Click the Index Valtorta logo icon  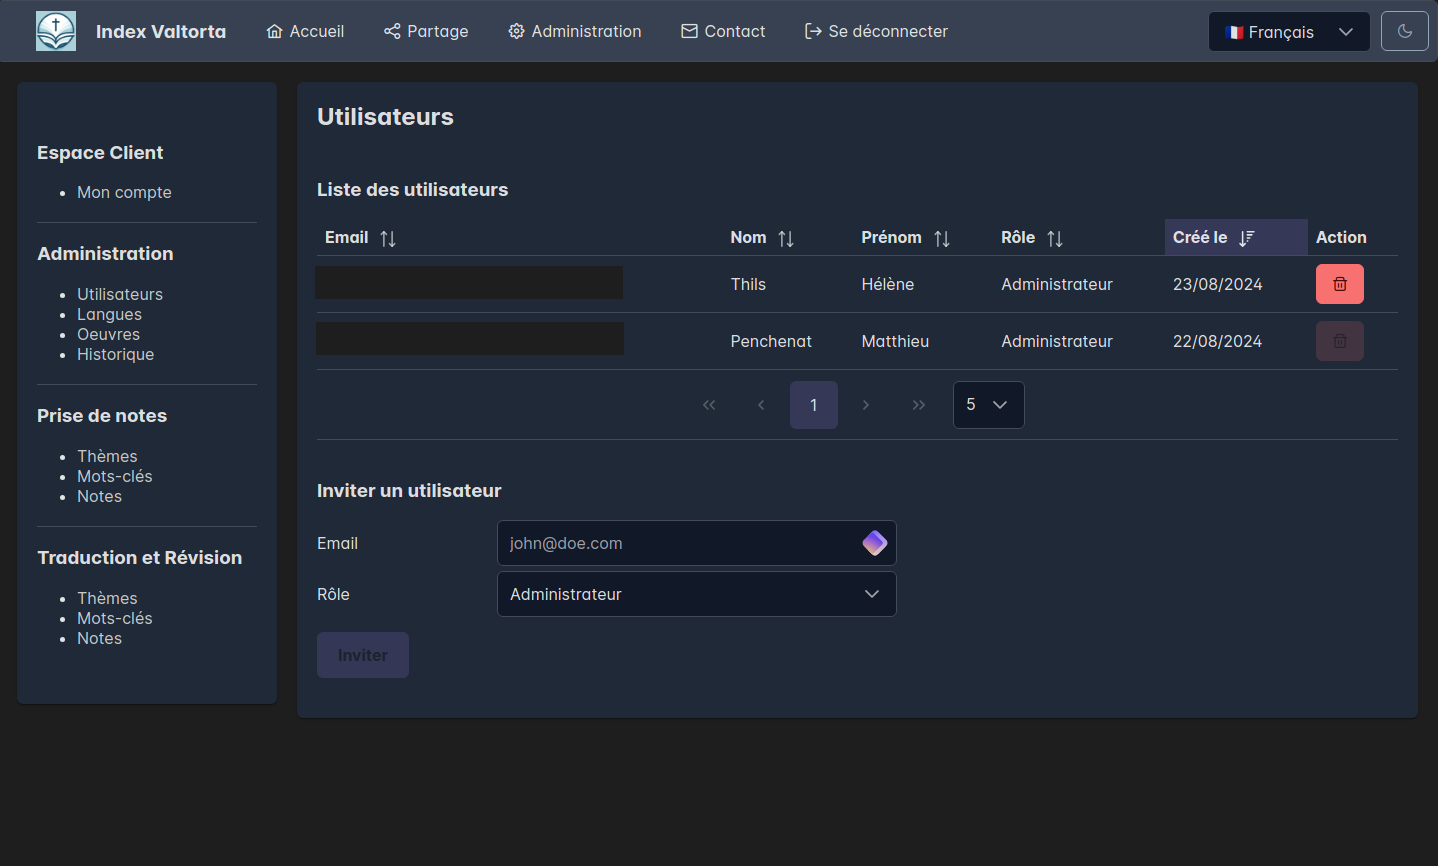56,32
